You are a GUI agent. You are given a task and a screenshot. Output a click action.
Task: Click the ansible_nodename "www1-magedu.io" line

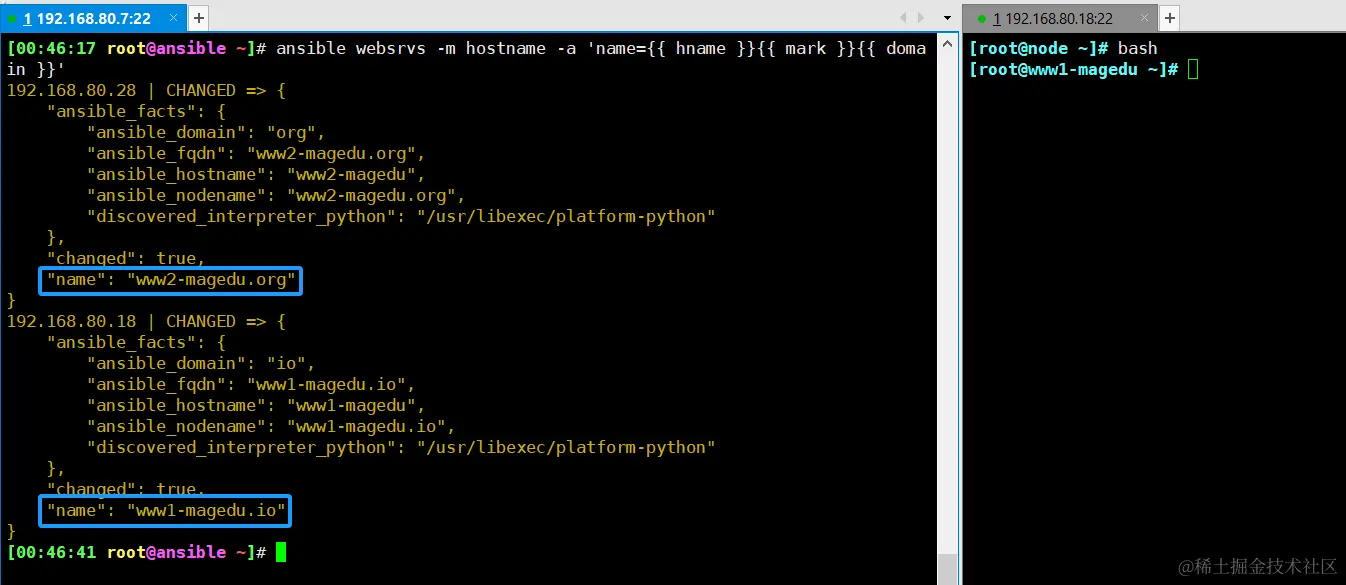(271, 426)
